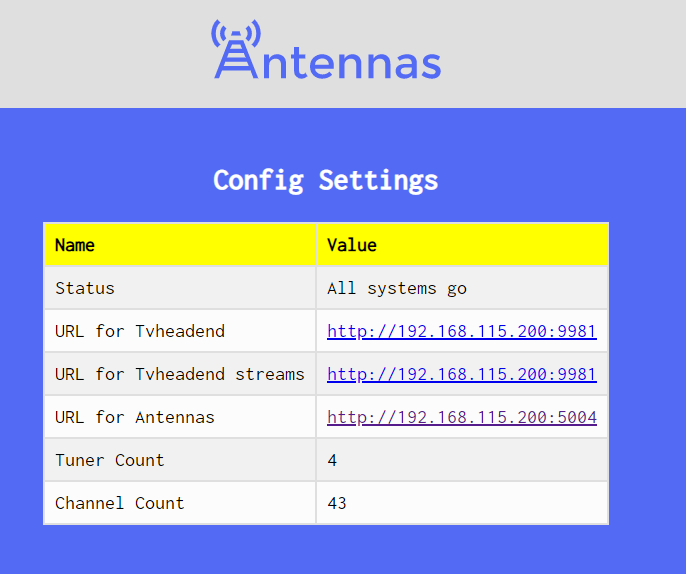Click the 'URL for Tvheadend streams' label

coord(179,374)
